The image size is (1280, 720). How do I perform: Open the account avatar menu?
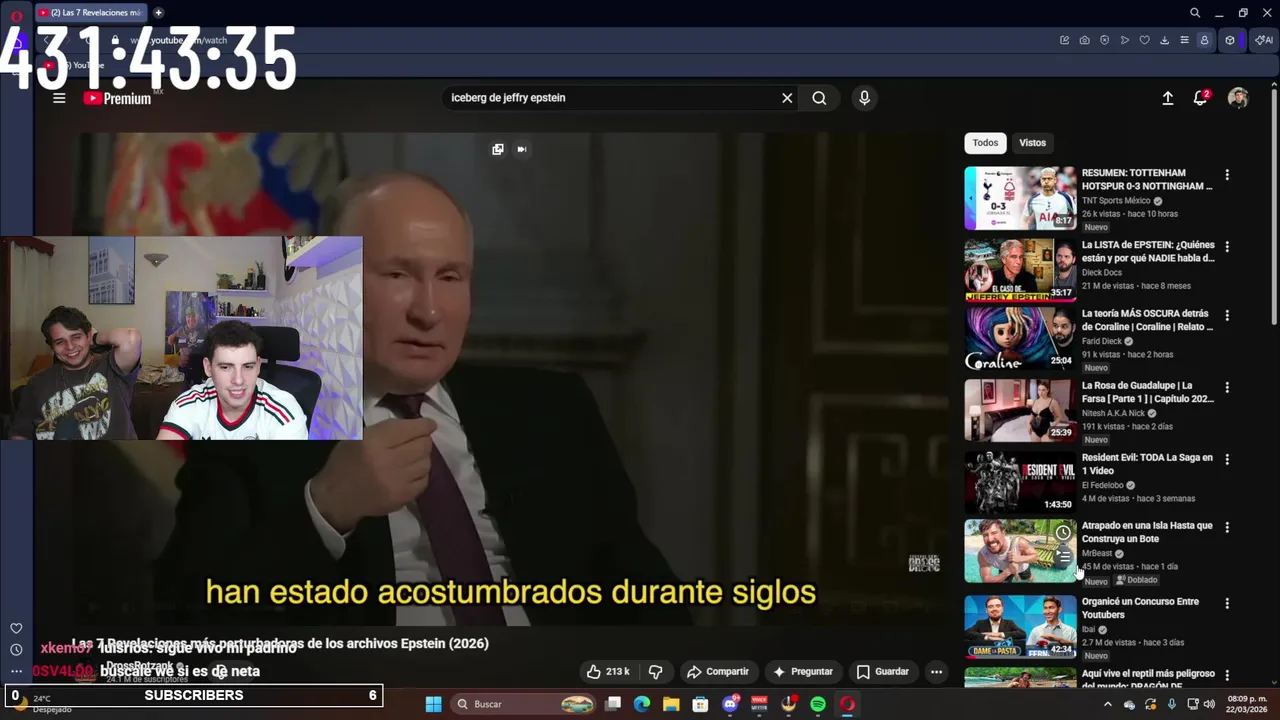(1238, 98)
